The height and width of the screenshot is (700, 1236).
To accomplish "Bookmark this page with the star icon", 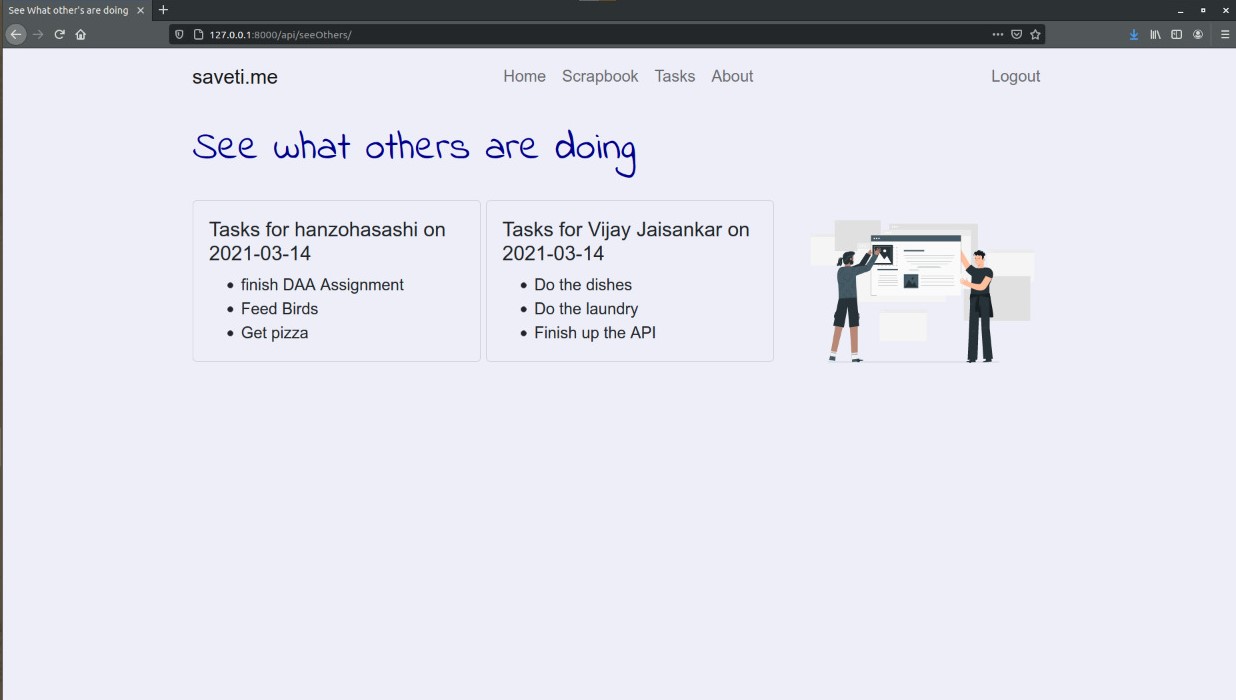I will coord(1035,34).
